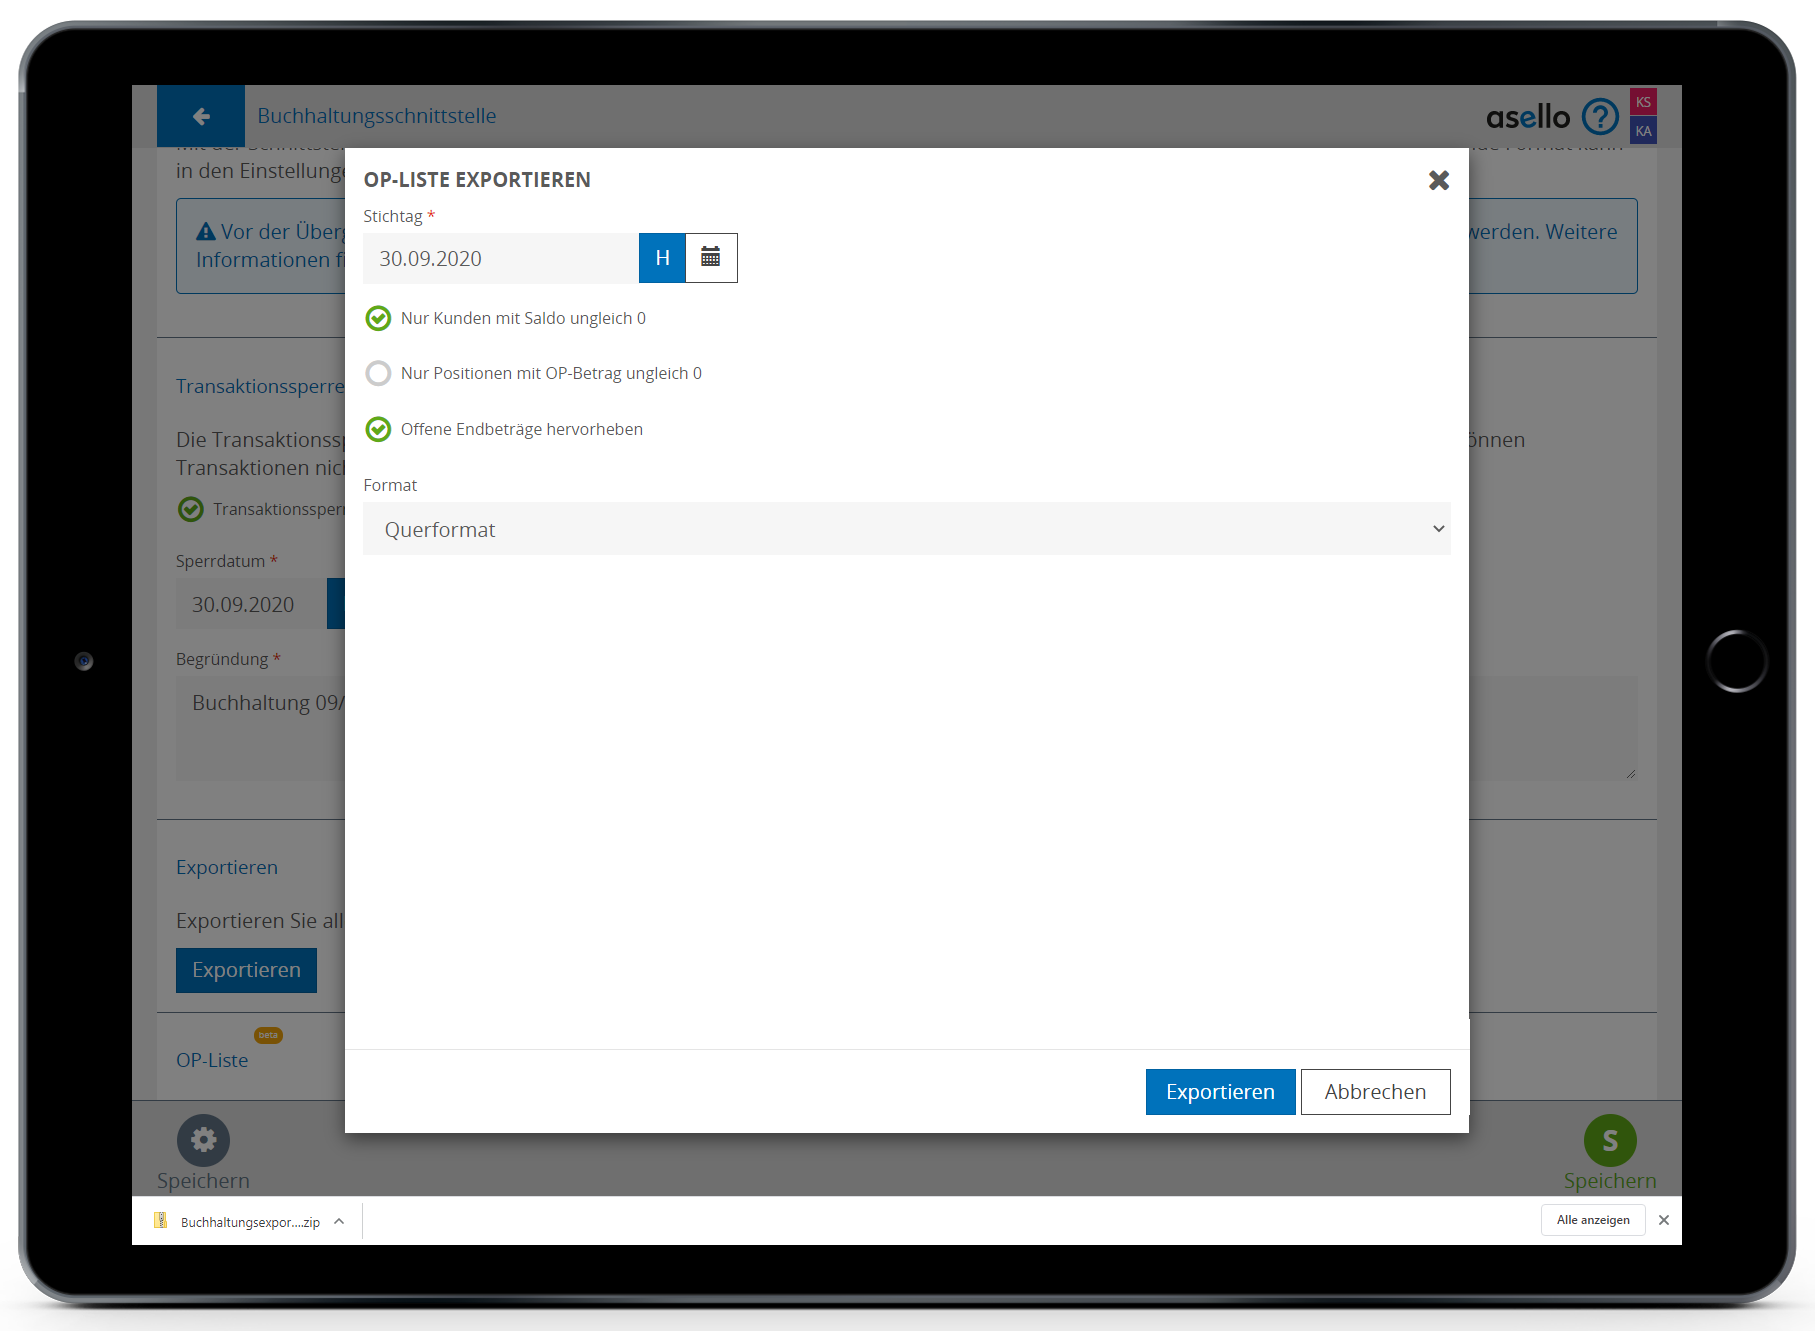Open calendar picker for Stichtag
This screenshot has height=1331, width=1815.
click(x=711, y=258)
